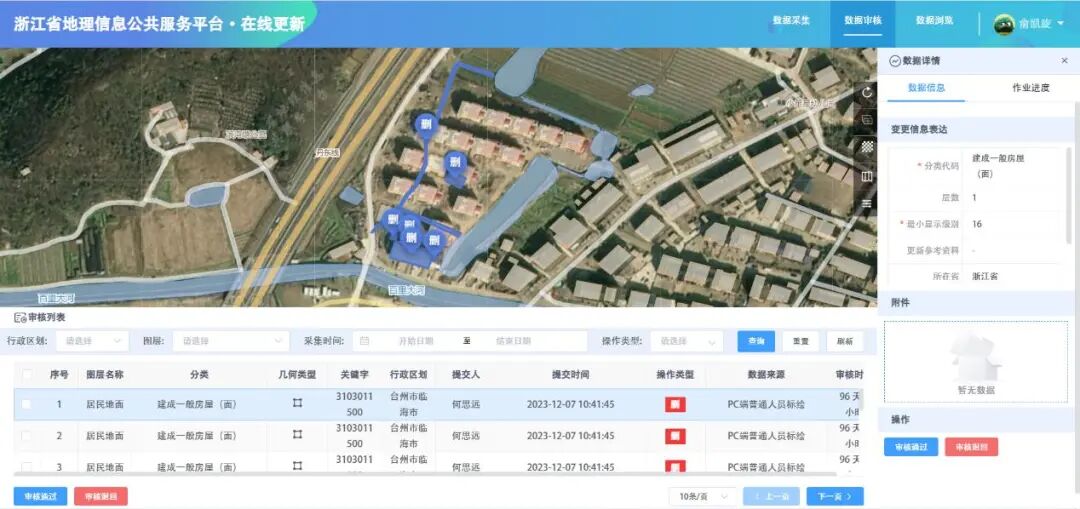The image size is (1080, 509).
Task: Tick the checkbox for row 1
Action: pos(27,404)
